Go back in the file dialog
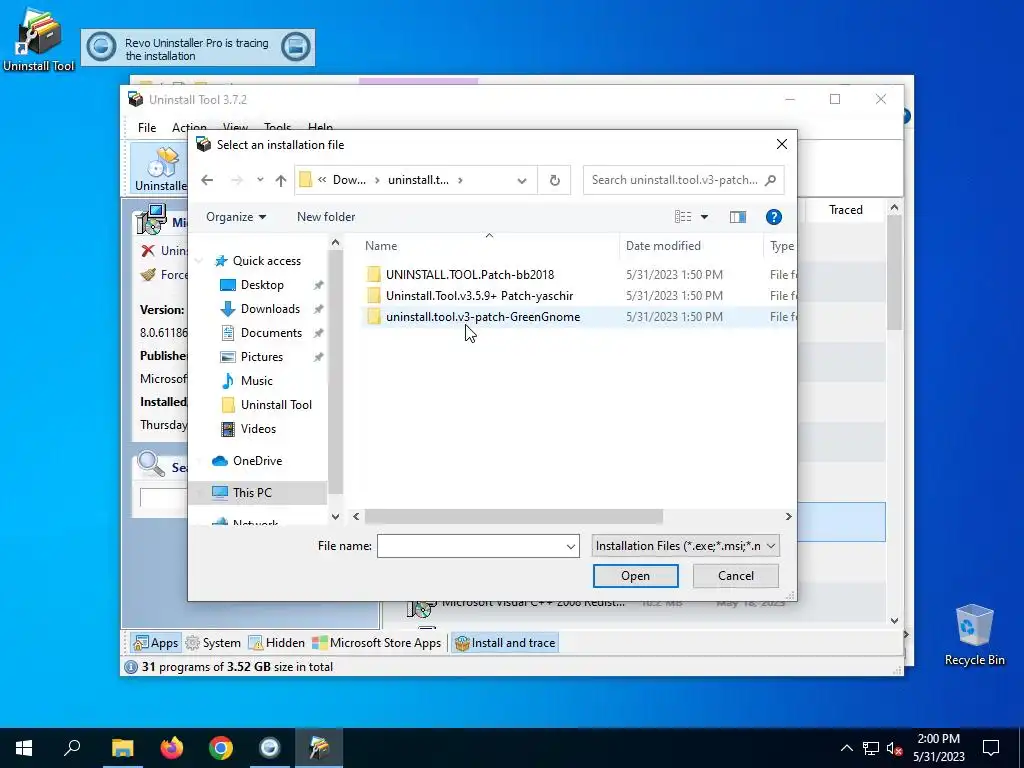Image resolution: width=1024 pixels, height=768 pixels. [x=207, y=180]
